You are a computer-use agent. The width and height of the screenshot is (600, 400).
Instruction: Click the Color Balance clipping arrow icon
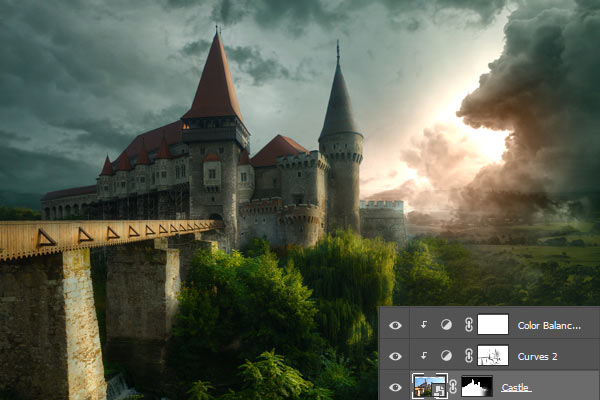[x=424, y=325]
